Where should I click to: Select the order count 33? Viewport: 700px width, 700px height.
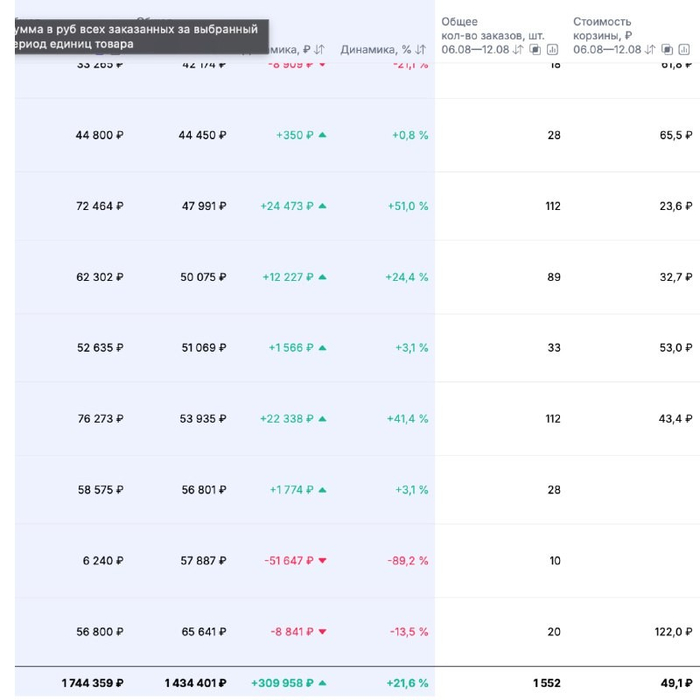click(554, 347)
